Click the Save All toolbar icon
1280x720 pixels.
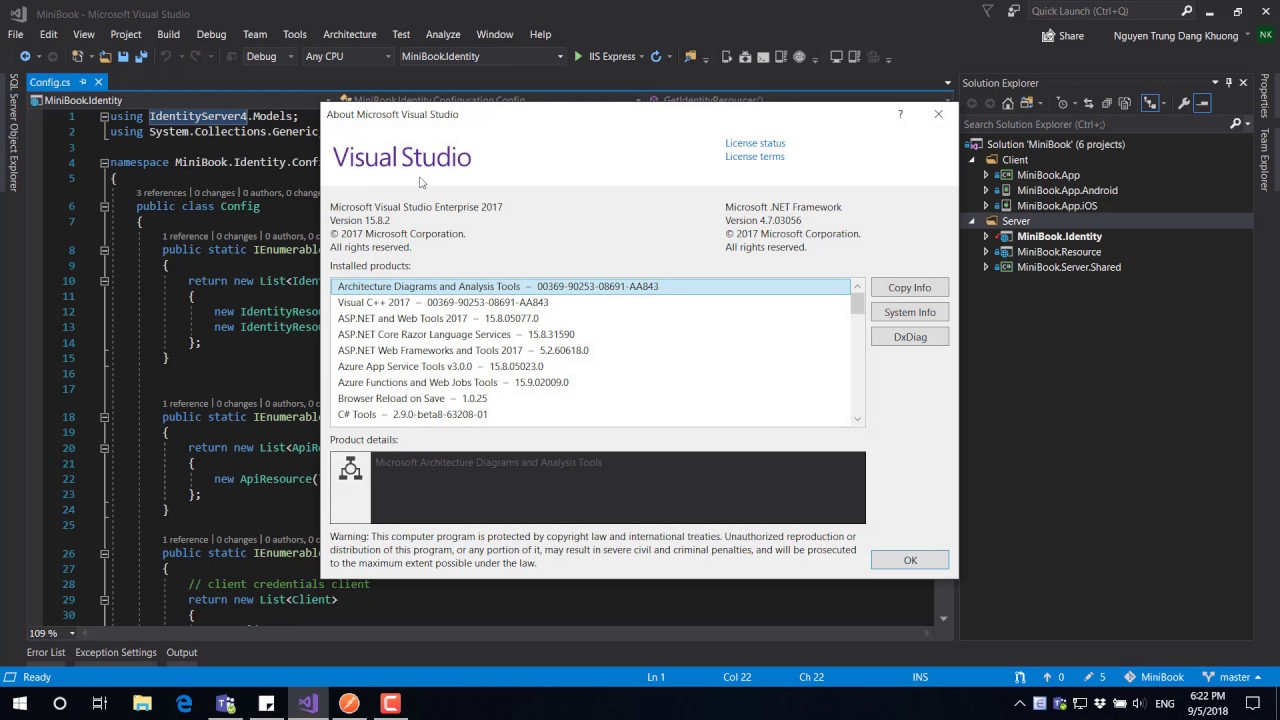[x=141, y=57]
